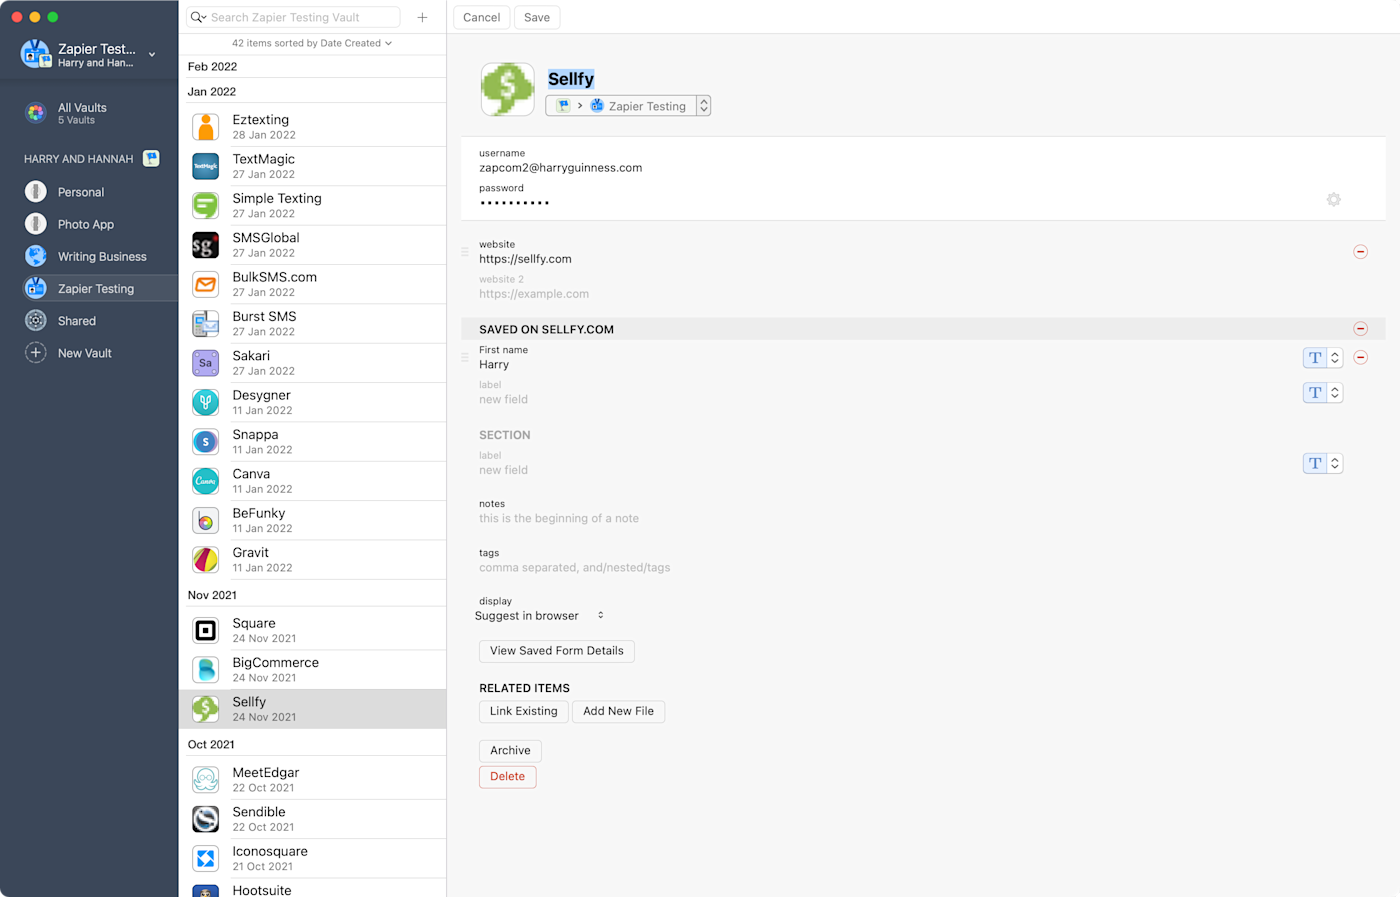Change First name field type
The width and height of the screenshot is (1400, 897).
point(1322,358)
